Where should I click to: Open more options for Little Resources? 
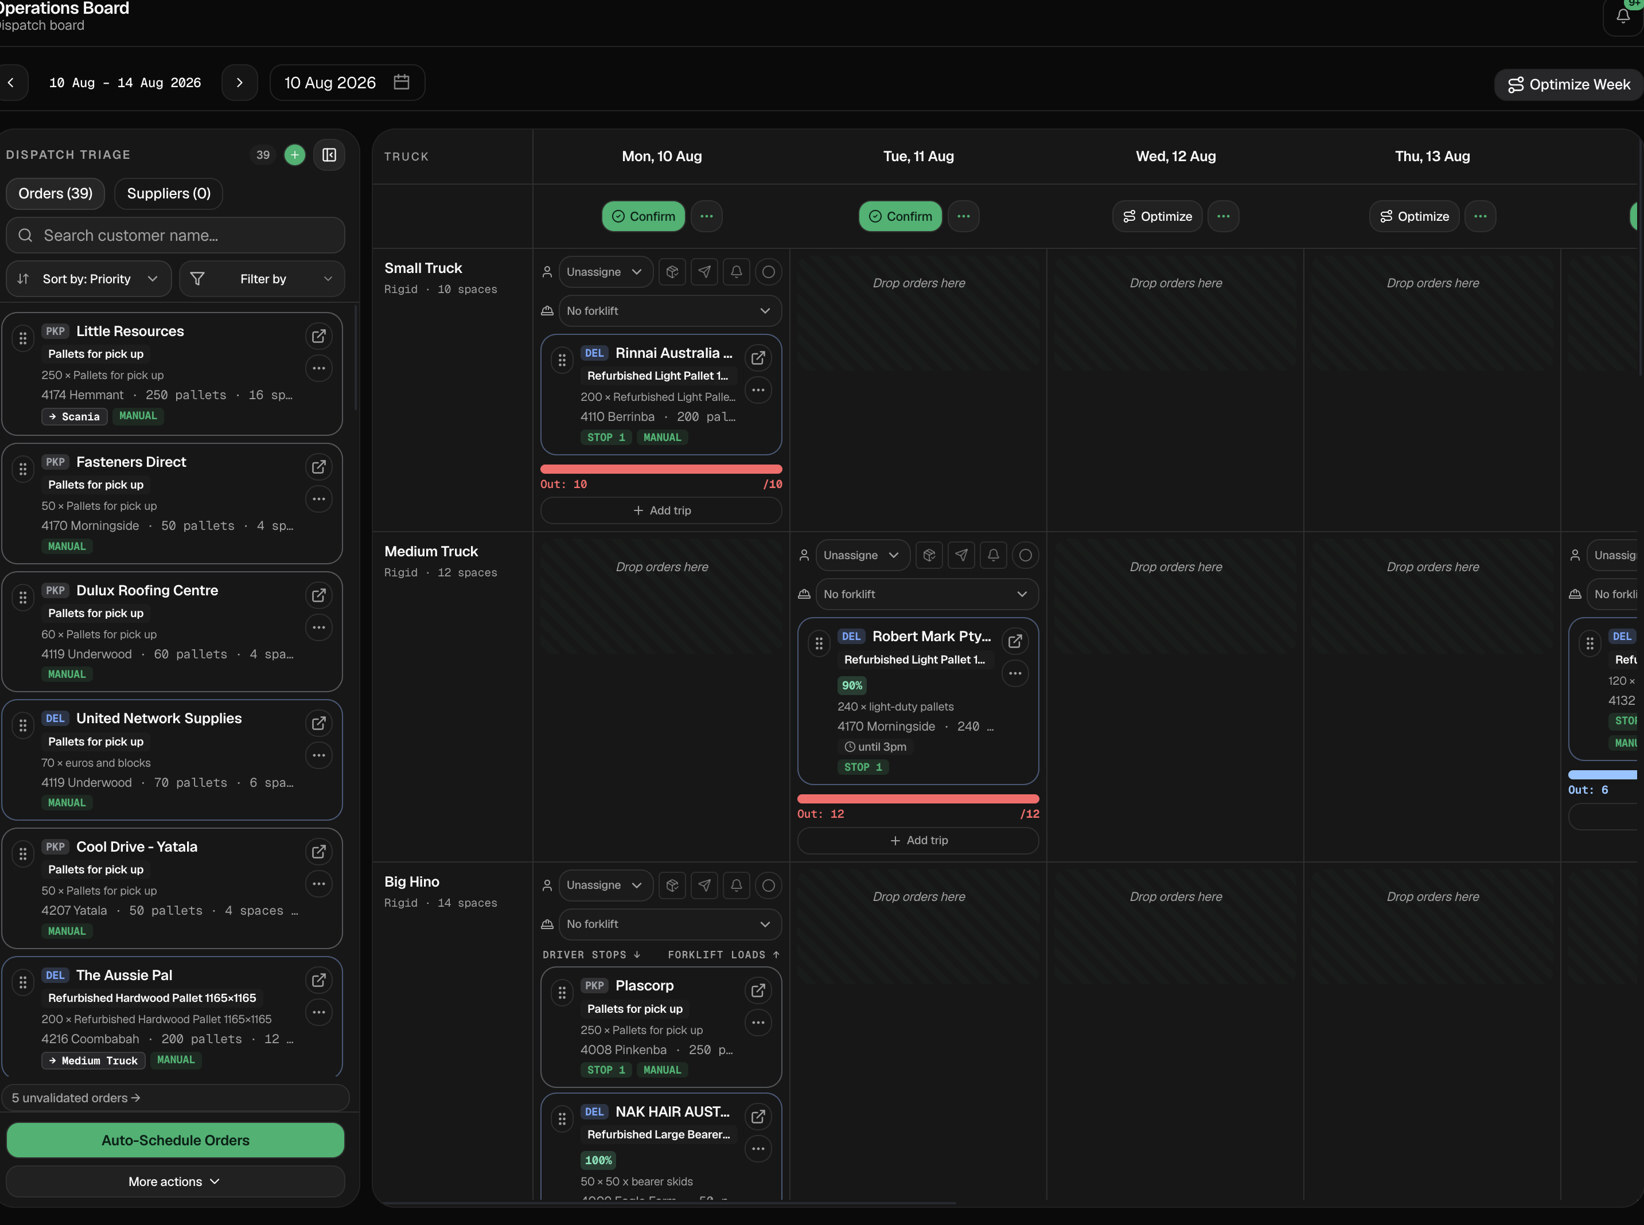point(318,368)
